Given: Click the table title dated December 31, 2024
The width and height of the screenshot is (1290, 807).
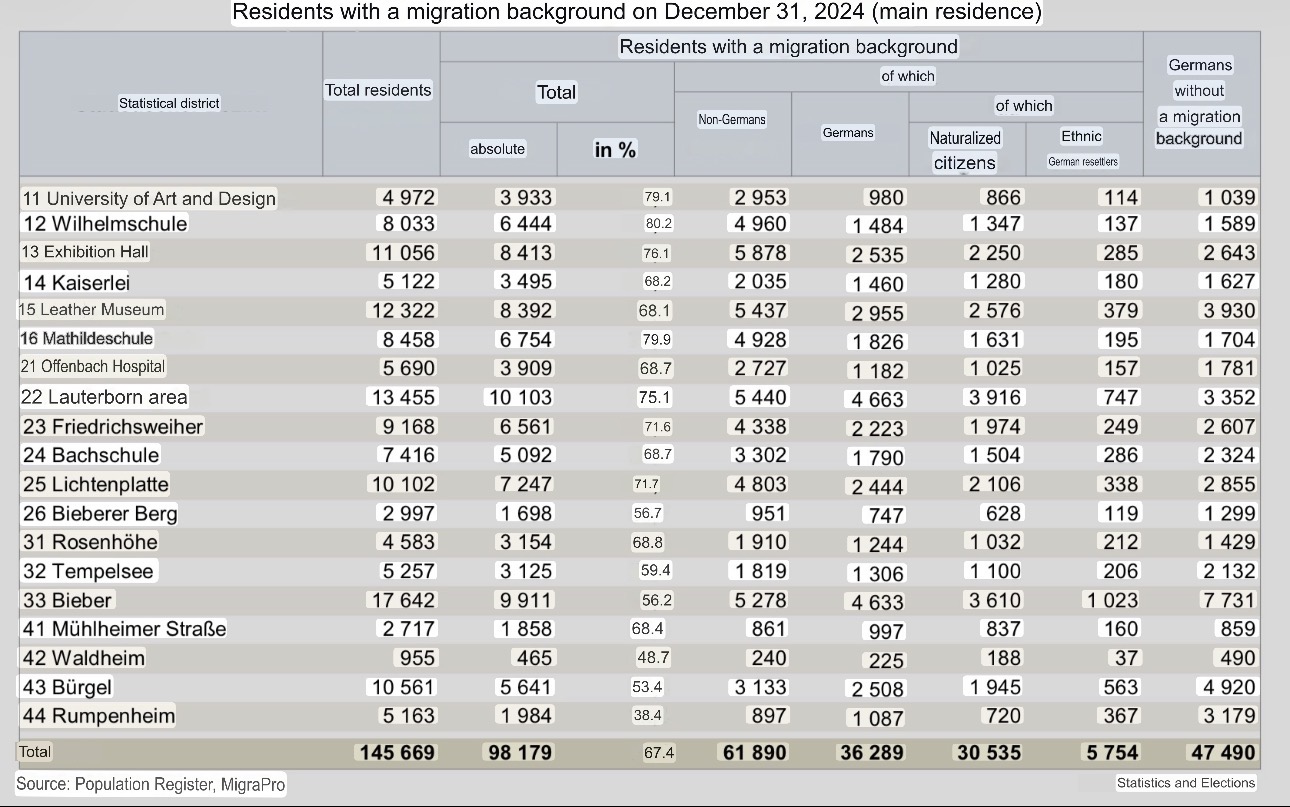Looking at the screenshot, I should 637,13.
